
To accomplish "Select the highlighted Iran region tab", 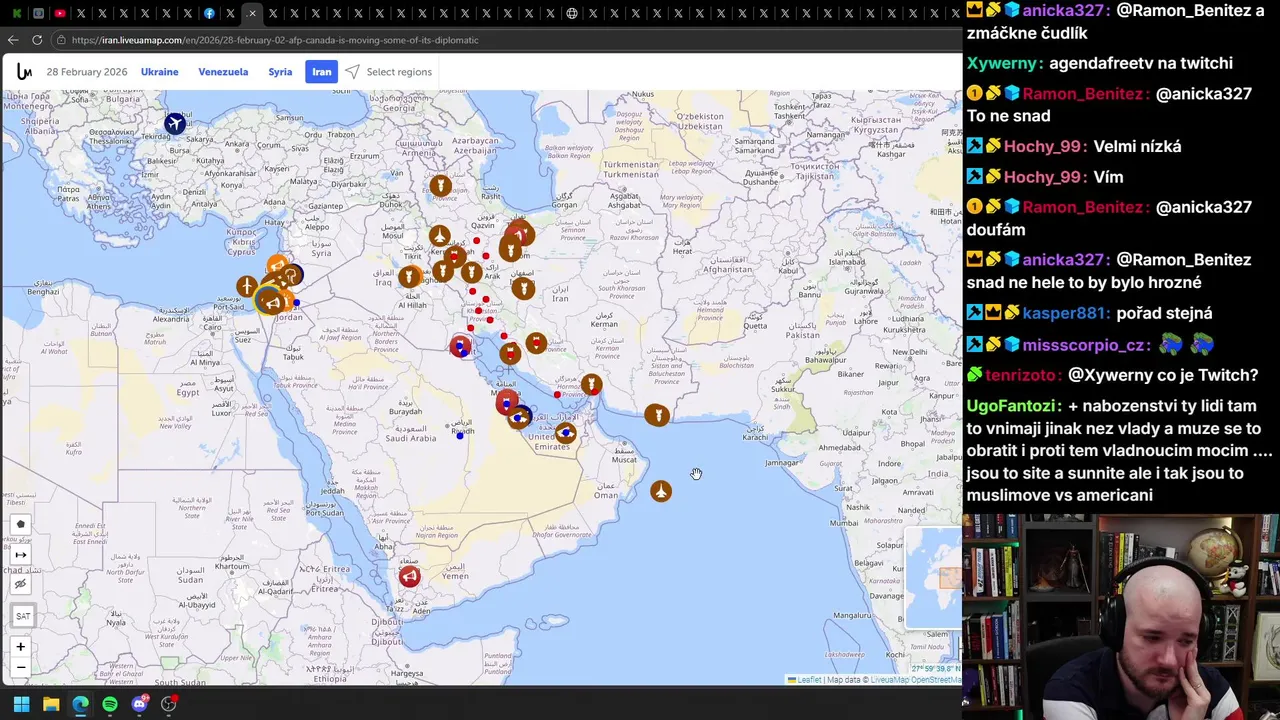I will (x=321, y=72).
